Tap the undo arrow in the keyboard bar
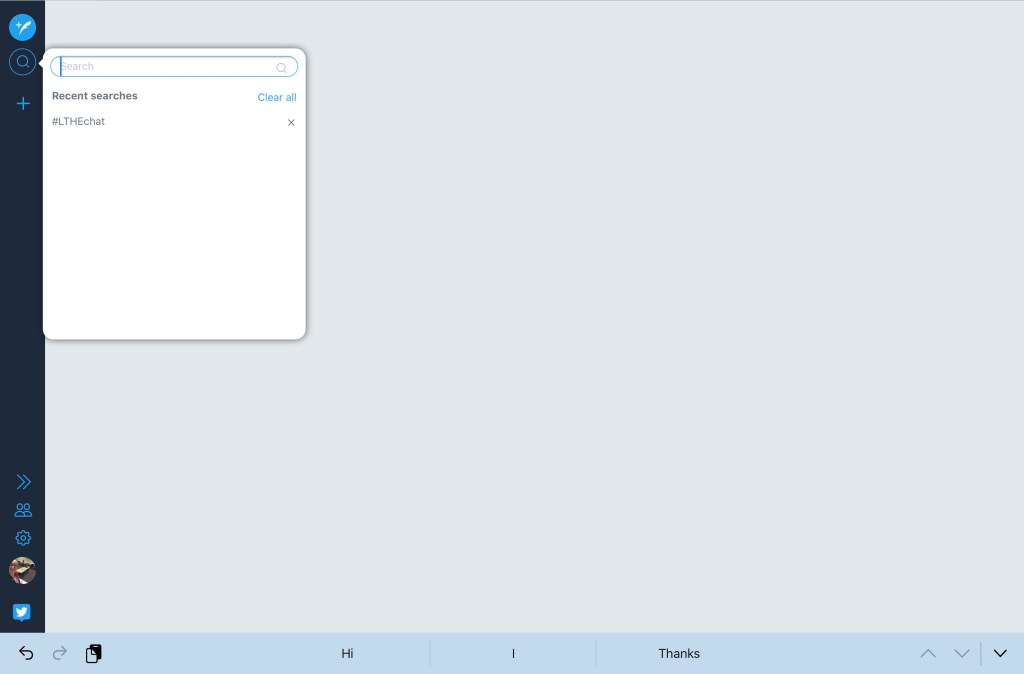 27,653
